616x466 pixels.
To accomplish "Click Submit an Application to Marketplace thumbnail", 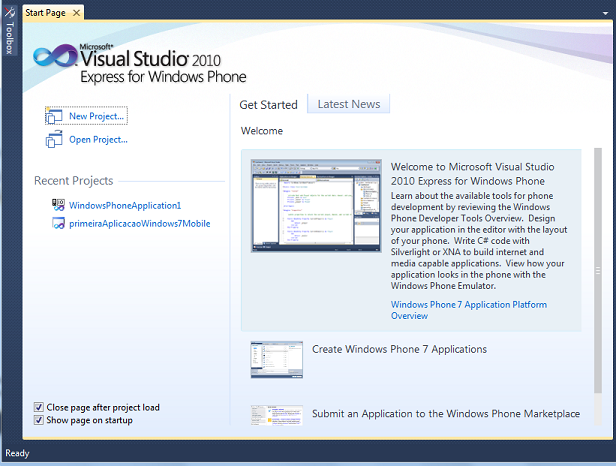I will coord(277,415).
